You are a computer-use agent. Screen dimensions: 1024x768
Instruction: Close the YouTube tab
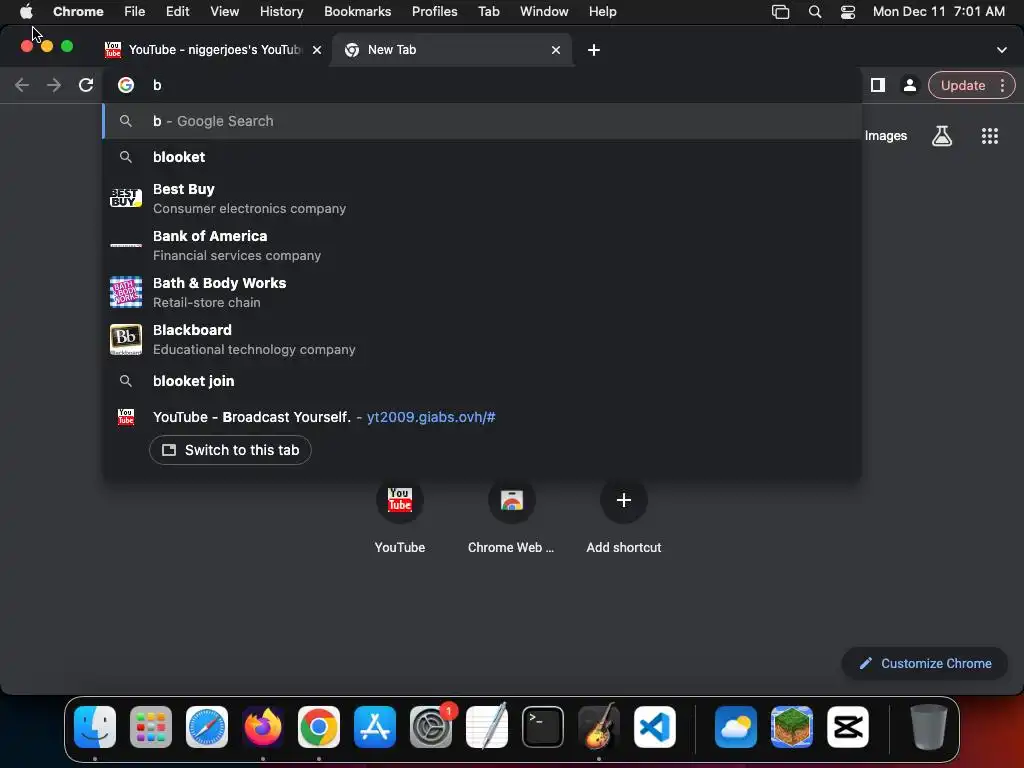[x=317, y=50]
